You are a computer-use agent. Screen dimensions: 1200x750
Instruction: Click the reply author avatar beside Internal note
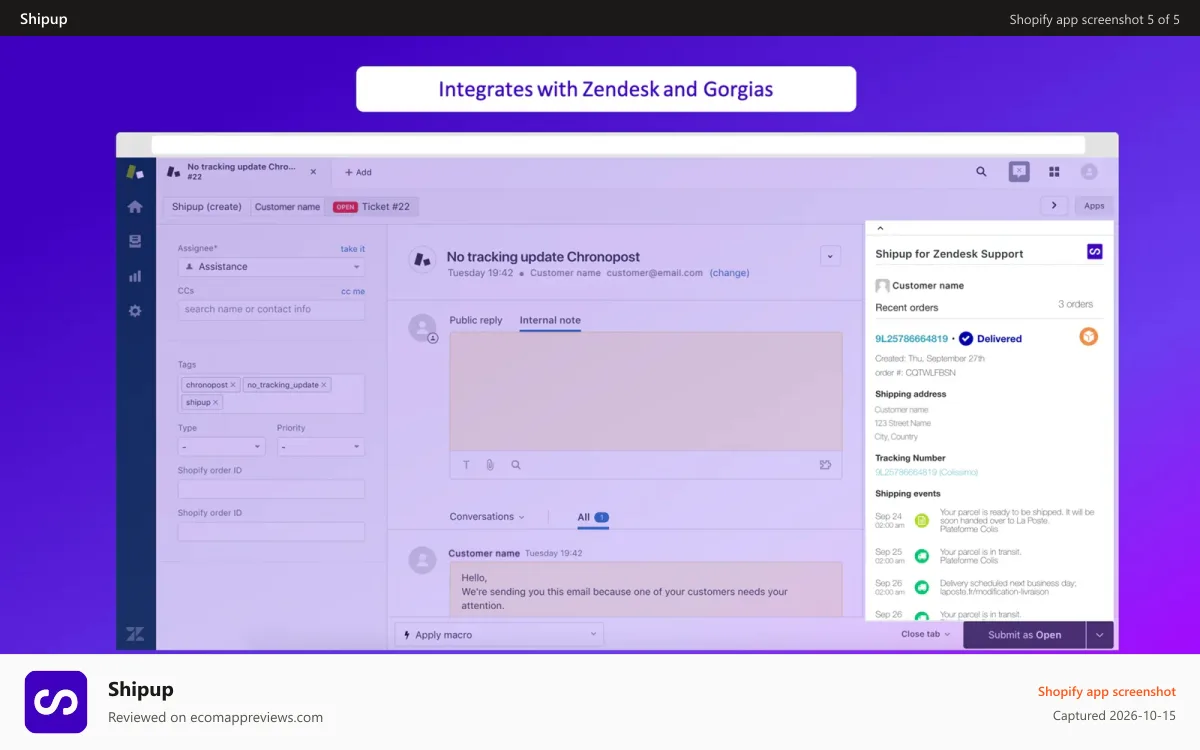pyautogui.click(x=423, y=328)
